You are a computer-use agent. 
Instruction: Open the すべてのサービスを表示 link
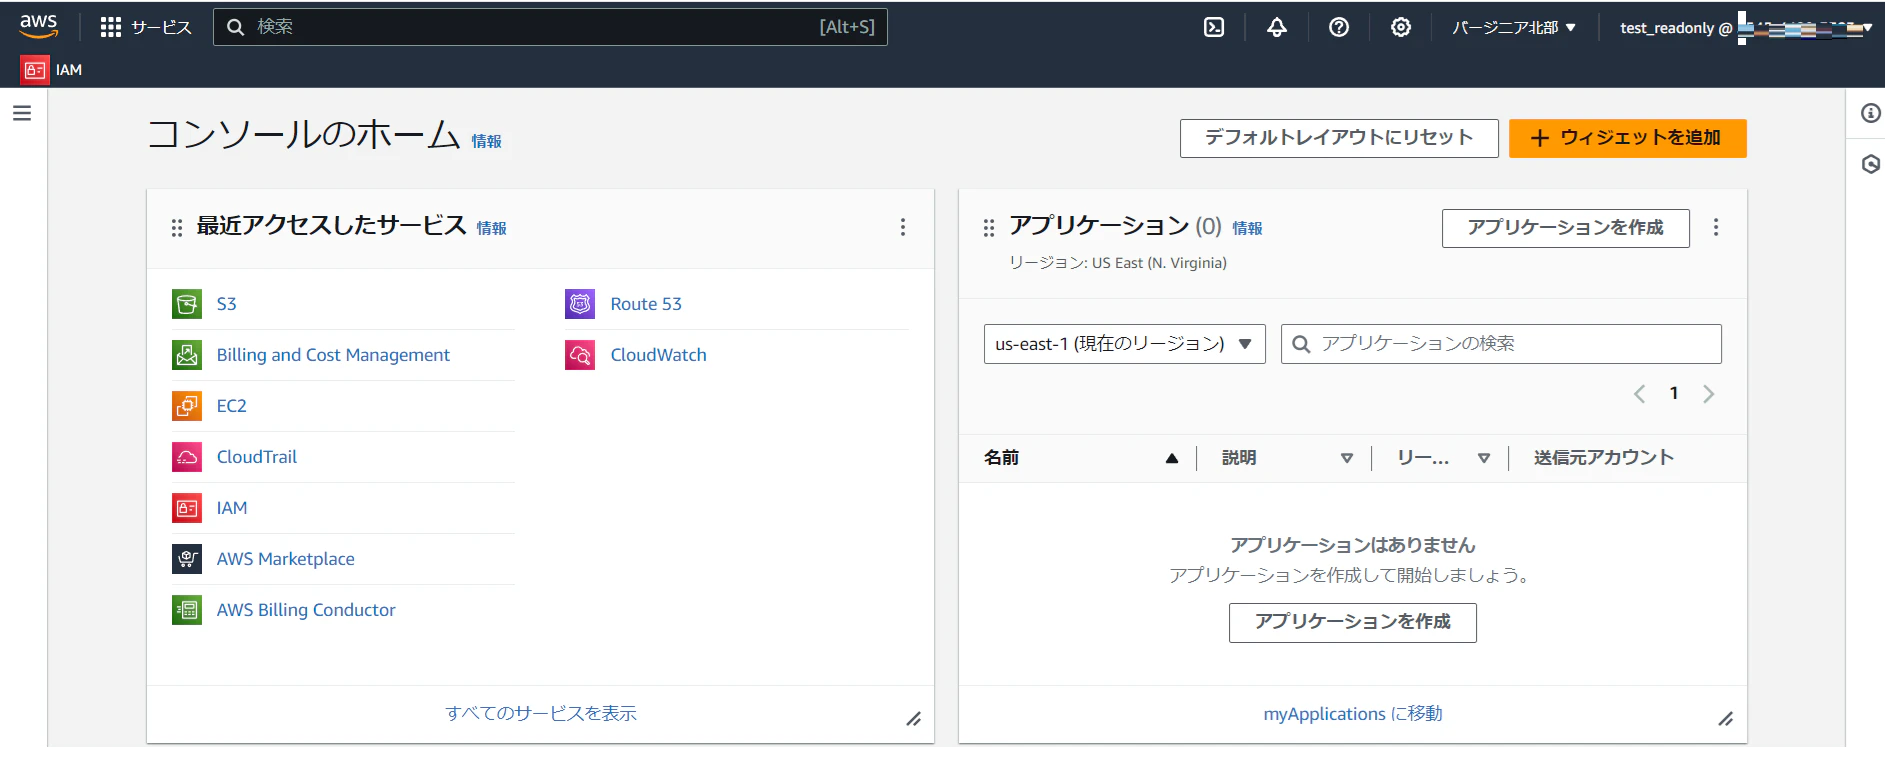point(541,714)
